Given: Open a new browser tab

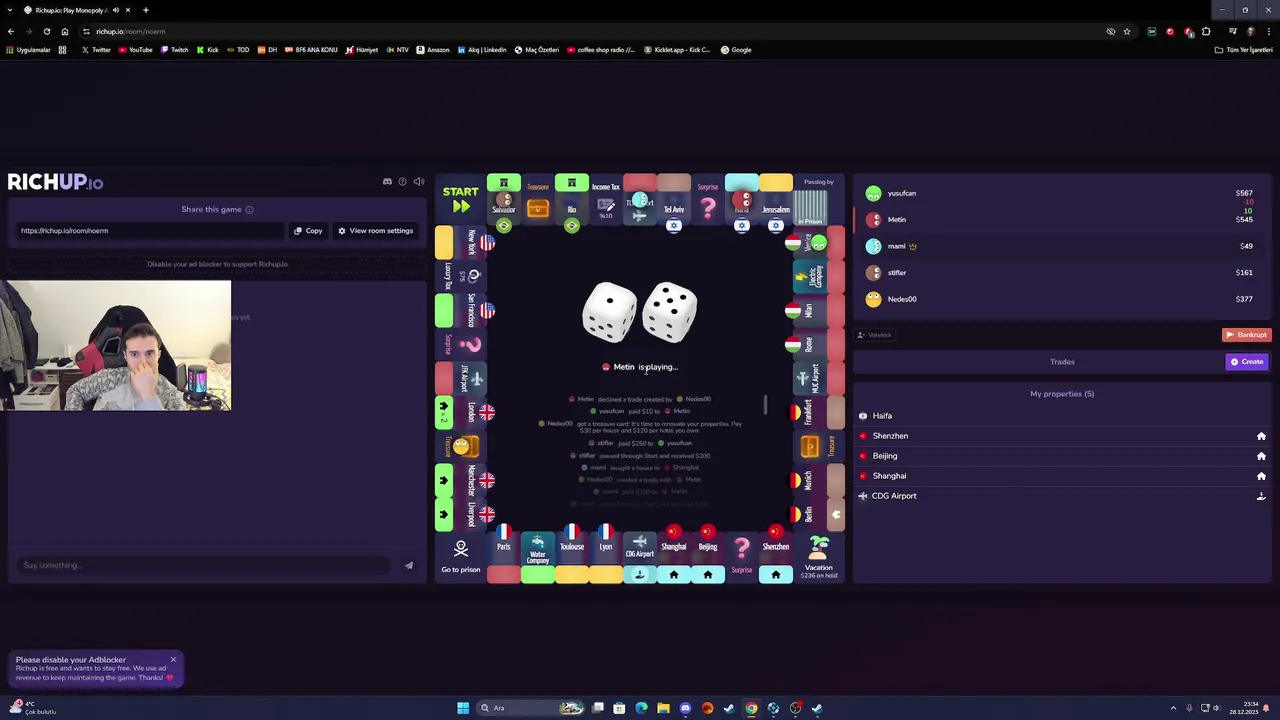Looking at the screenshot, I should click(146, 10).
